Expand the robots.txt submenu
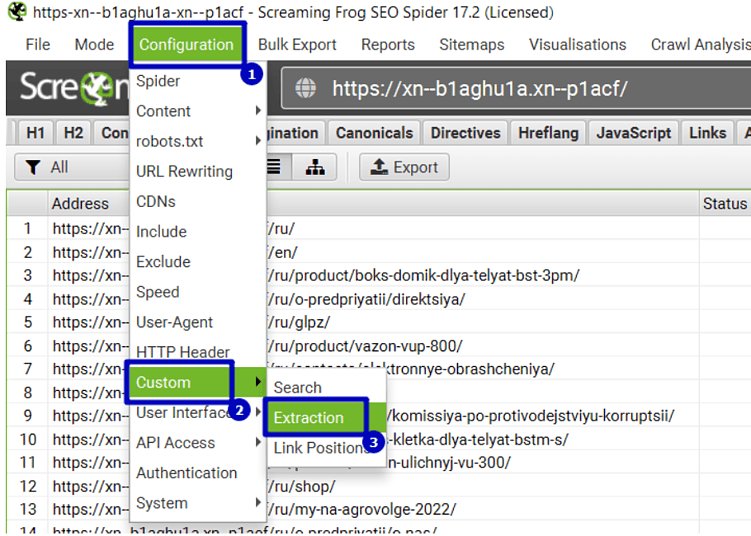Screen dimensions: 751x536 click(197, 141)
